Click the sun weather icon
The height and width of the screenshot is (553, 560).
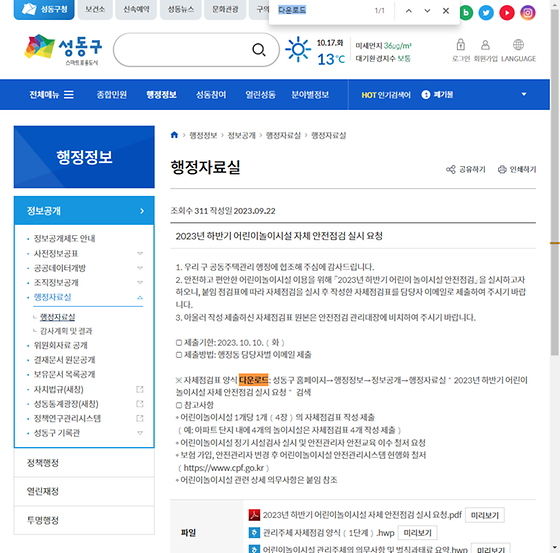pyautogui.click(x=298, y=49)
